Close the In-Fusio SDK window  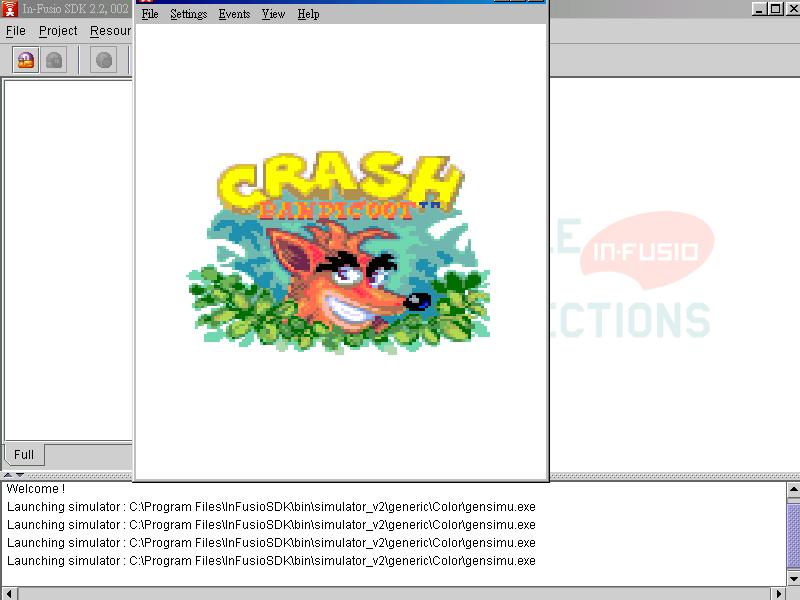pos(792,9)
